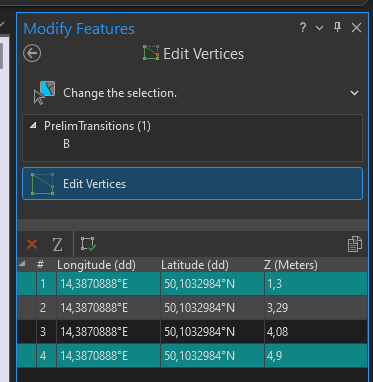Open the pane options chevron menu
373x382 pixels.
pyautogui.click(x=319, y=28)
